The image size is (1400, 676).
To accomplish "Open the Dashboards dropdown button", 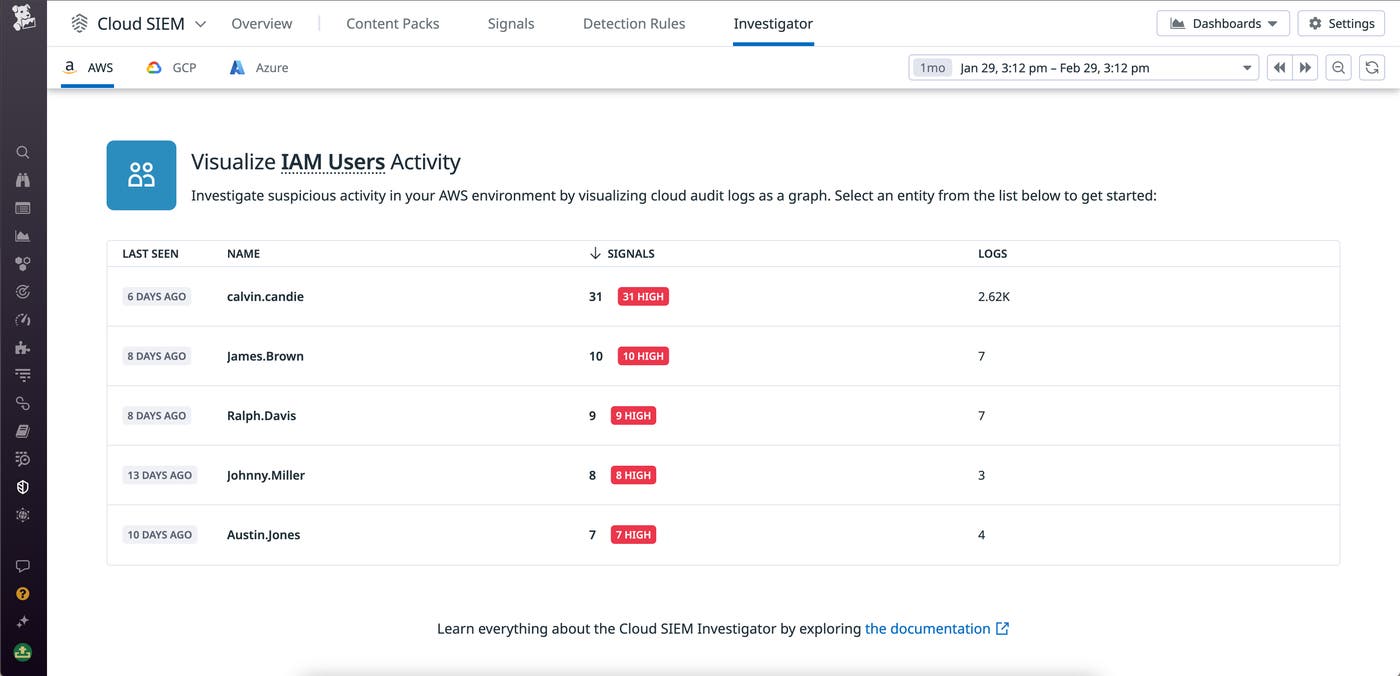I will click(1222, 23).
